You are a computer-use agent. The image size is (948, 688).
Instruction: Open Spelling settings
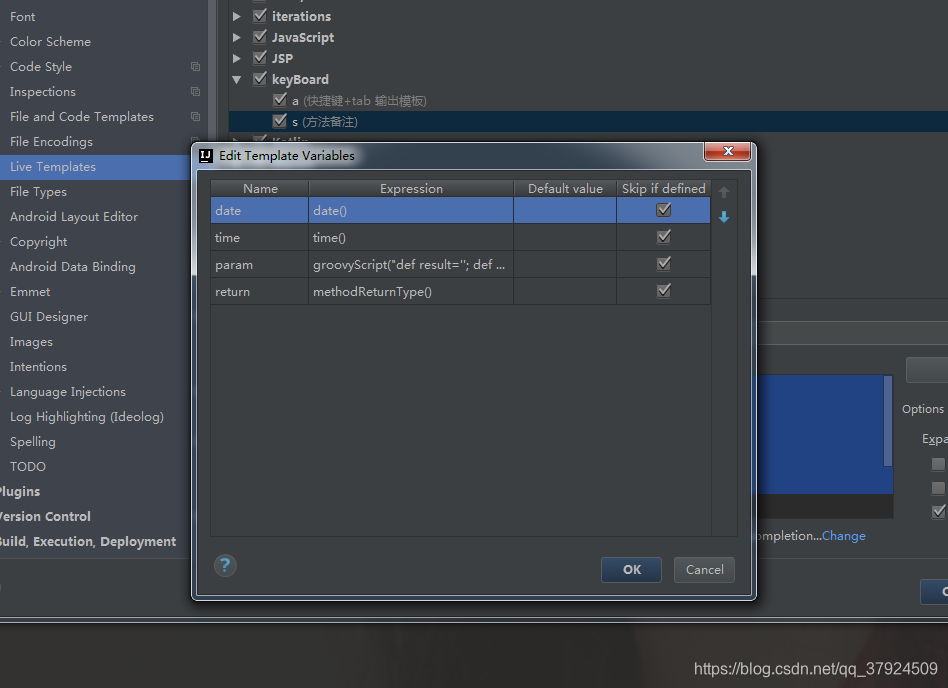click(33, 442)
